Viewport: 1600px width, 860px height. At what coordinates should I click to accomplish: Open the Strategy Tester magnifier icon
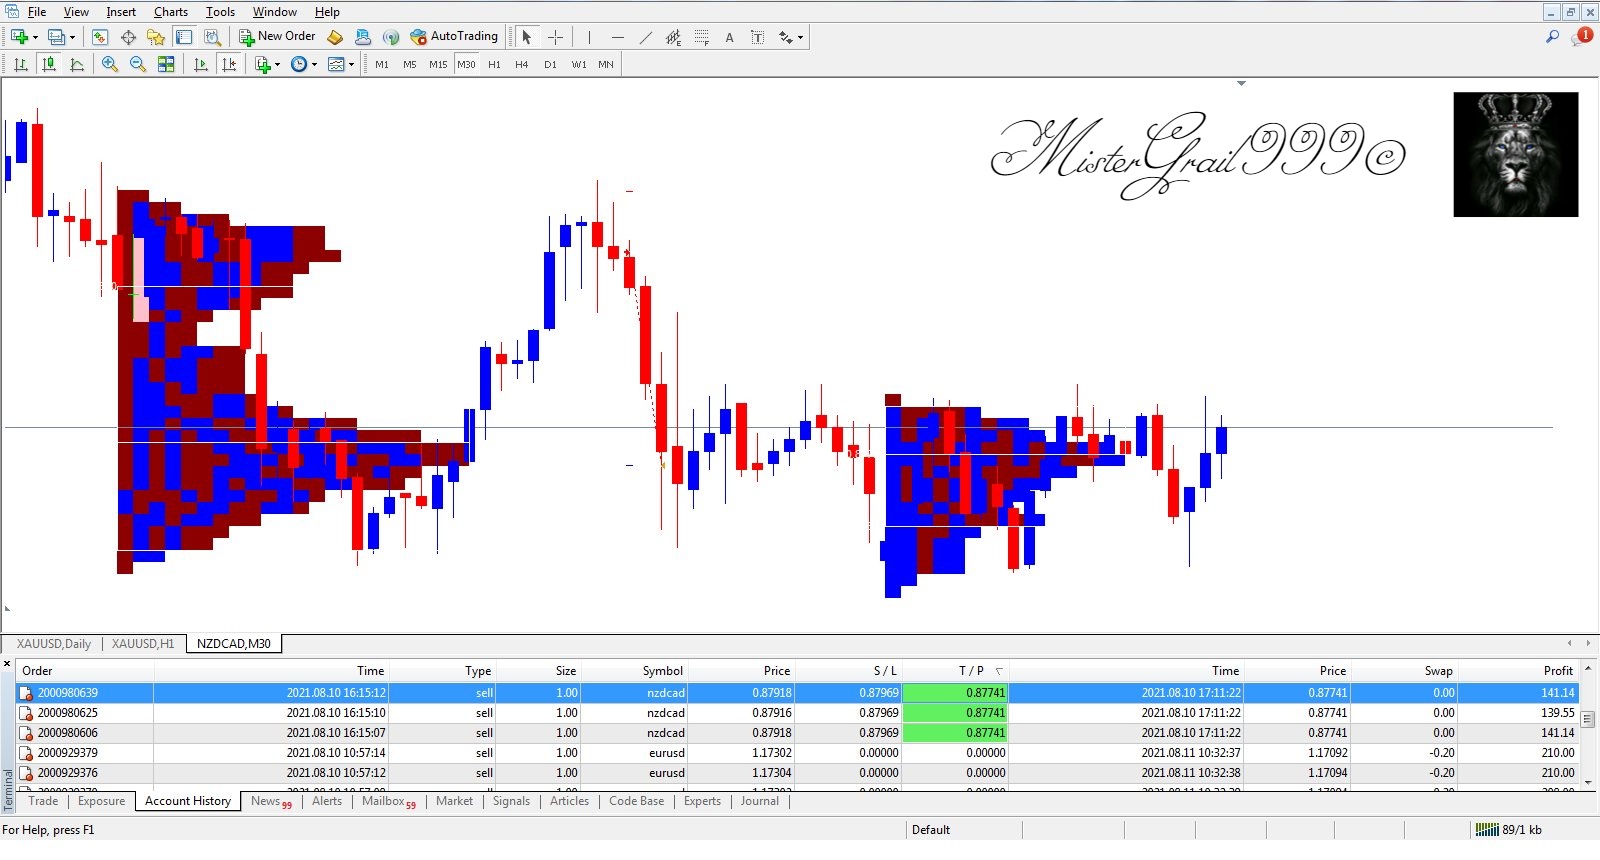[212, 37]
